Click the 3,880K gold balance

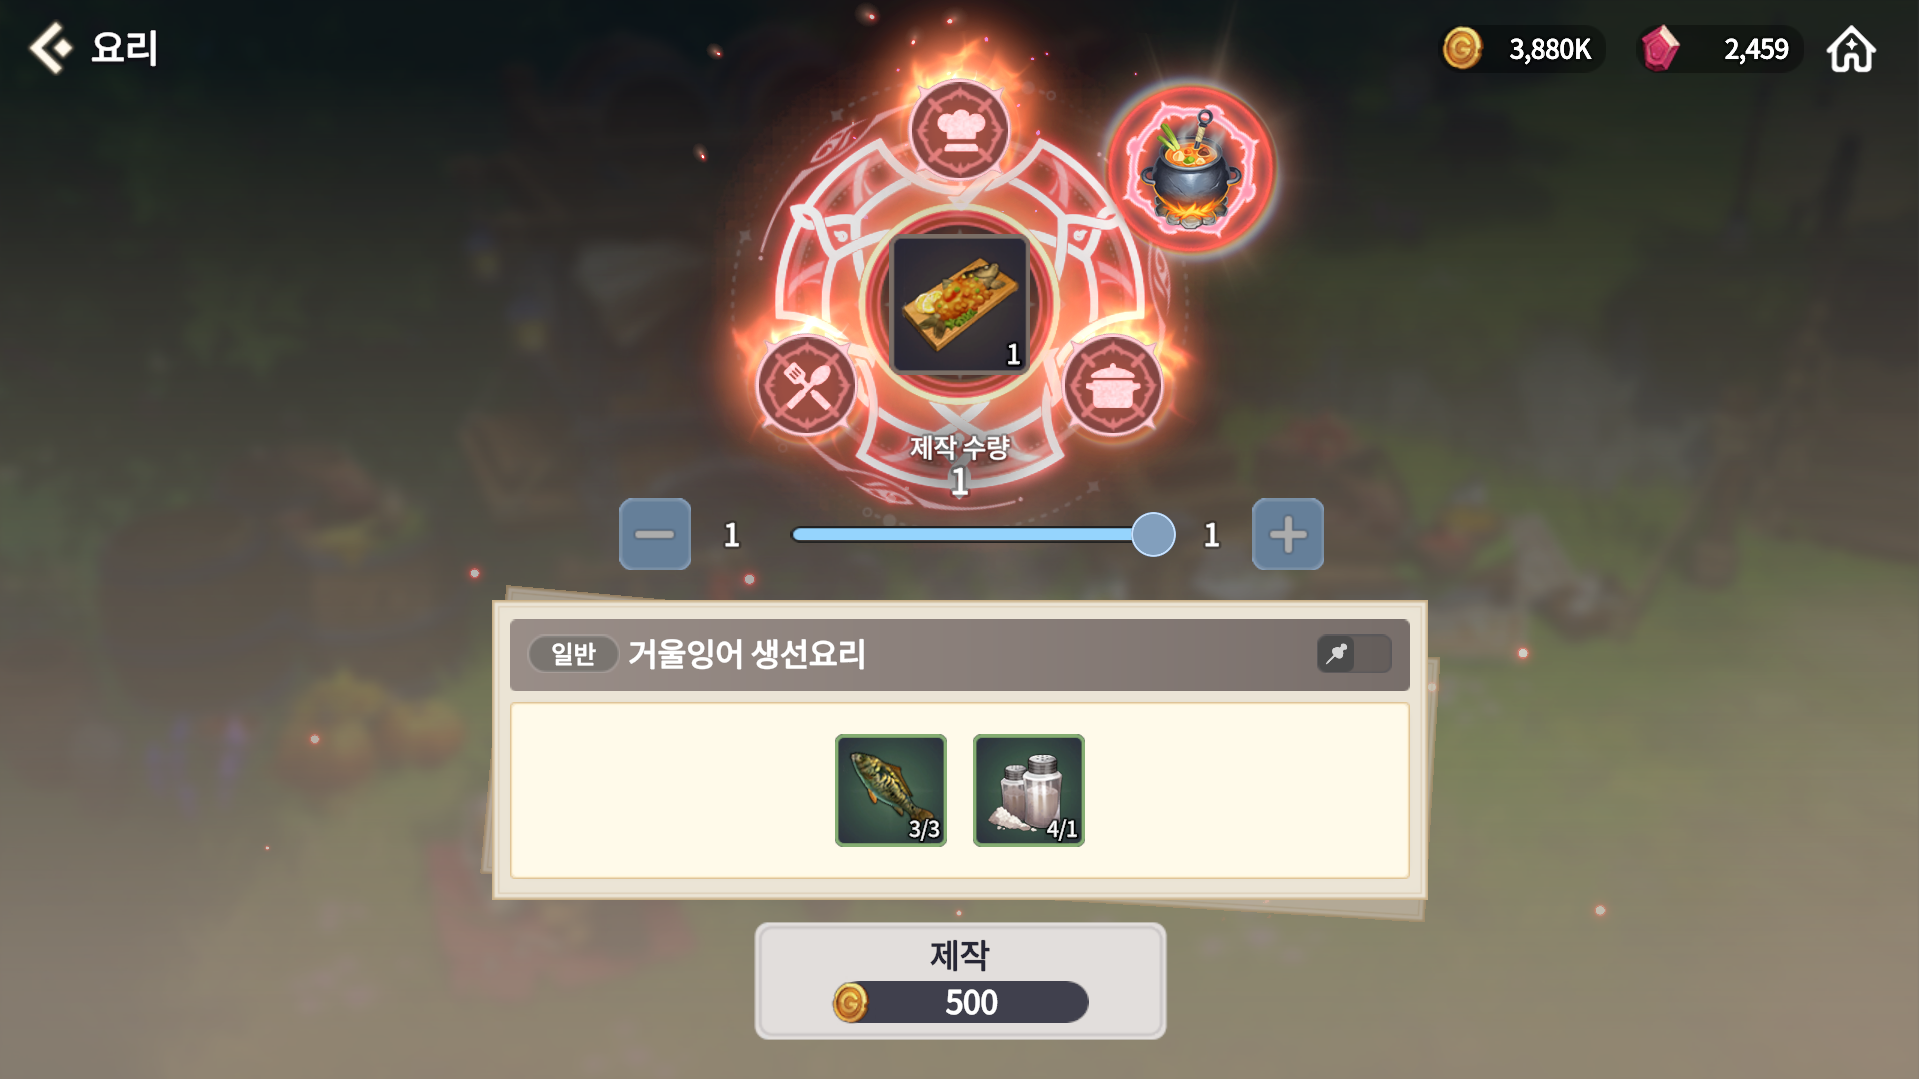click(x=1549, y=49)
